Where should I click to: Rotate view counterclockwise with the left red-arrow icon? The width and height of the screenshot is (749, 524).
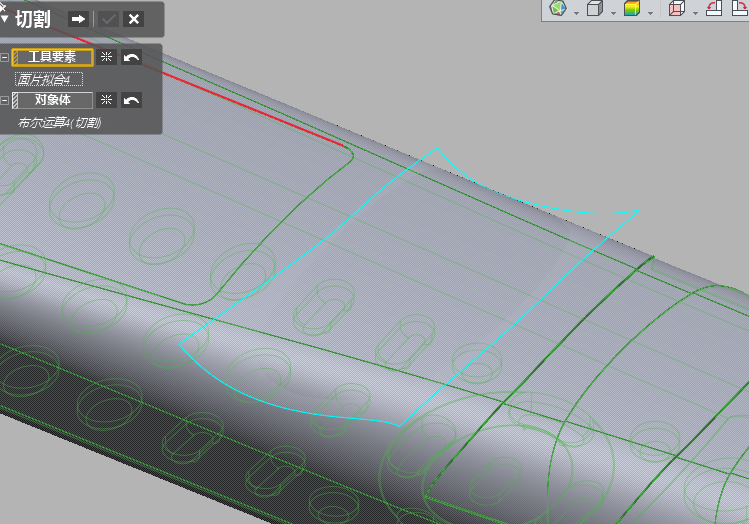coord(714,8)
